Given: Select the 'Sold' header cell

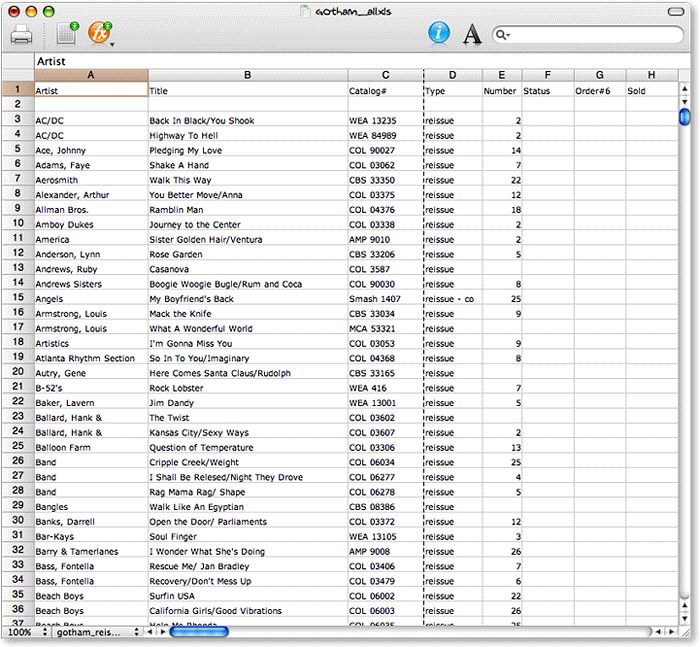Looking at the screenshot, I should point(652,91).
